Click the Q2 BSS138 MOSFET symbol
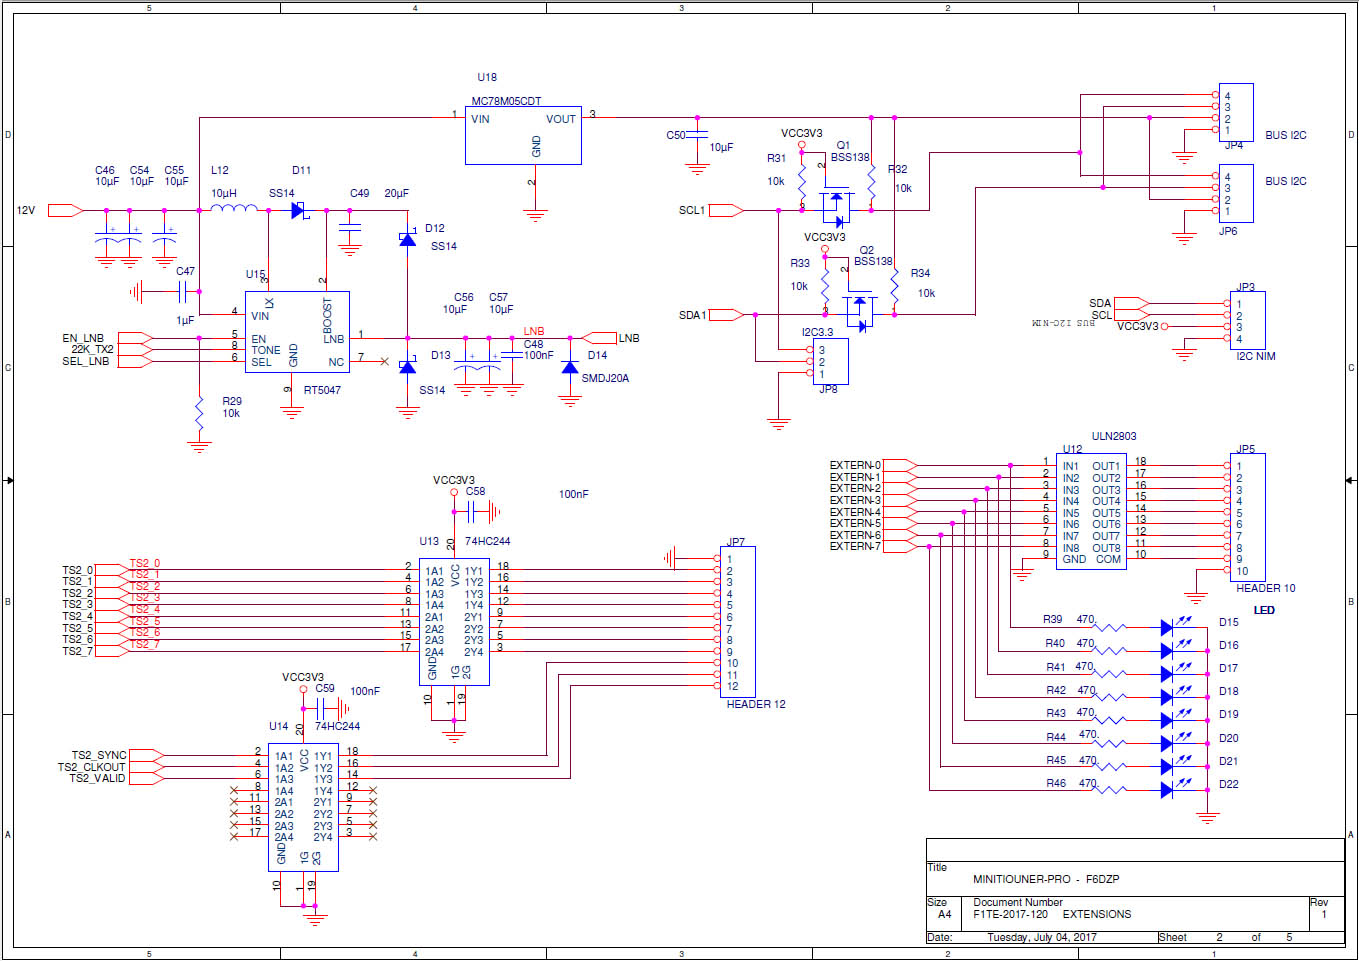 pyautogui.click(x=860, y=313)
